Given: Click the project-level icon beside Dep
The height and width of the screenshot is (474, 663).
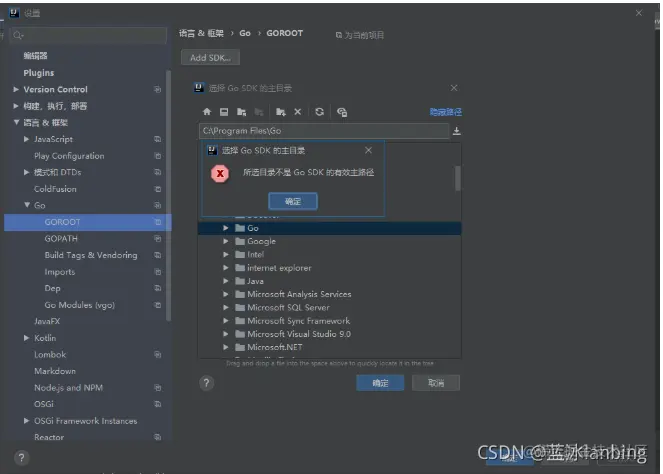Looking at the screenshot, I should 158,288.
